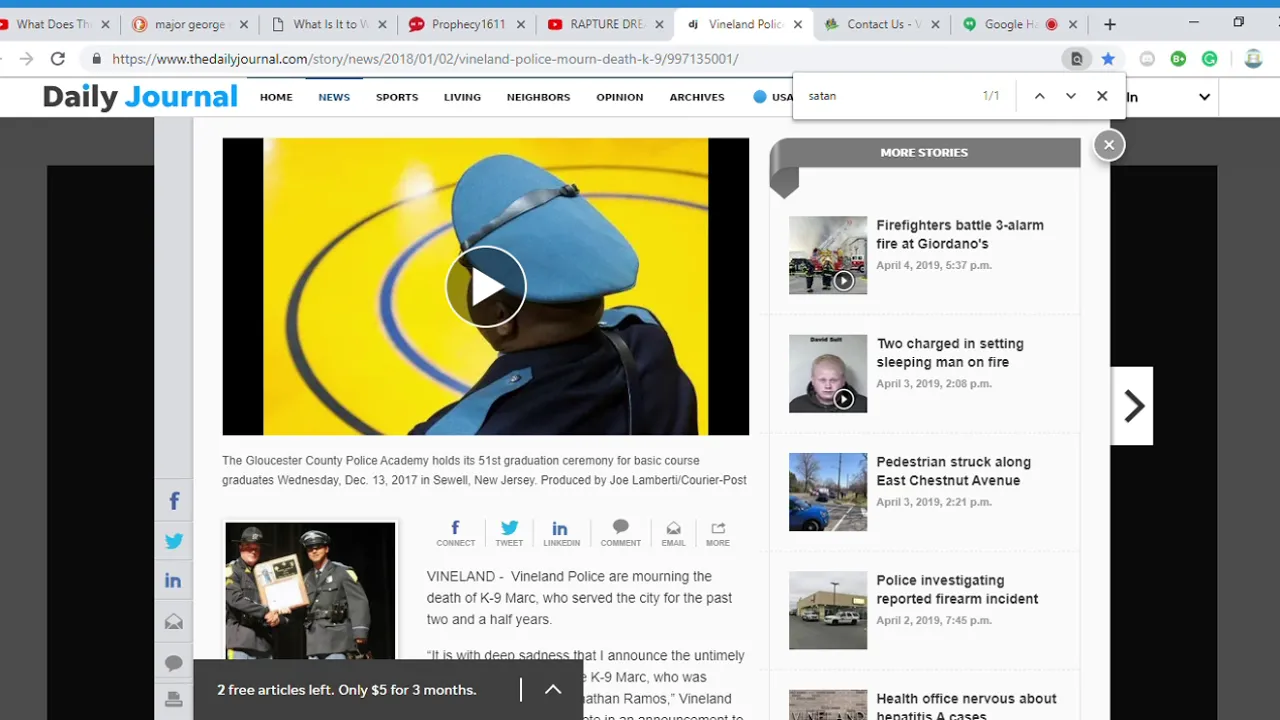
Task: Click the Giordano's fire thumbnail
Action: [828, 255]
